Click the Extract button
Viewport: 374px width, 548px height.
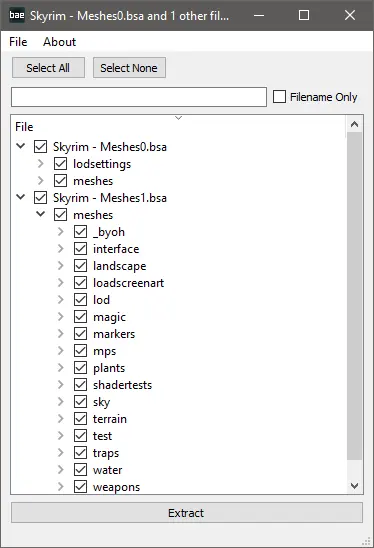187,513
